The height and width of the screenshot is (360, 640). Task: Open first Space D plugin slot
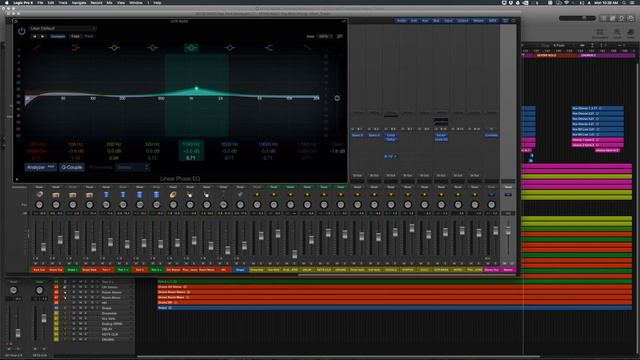click(357, 135)
